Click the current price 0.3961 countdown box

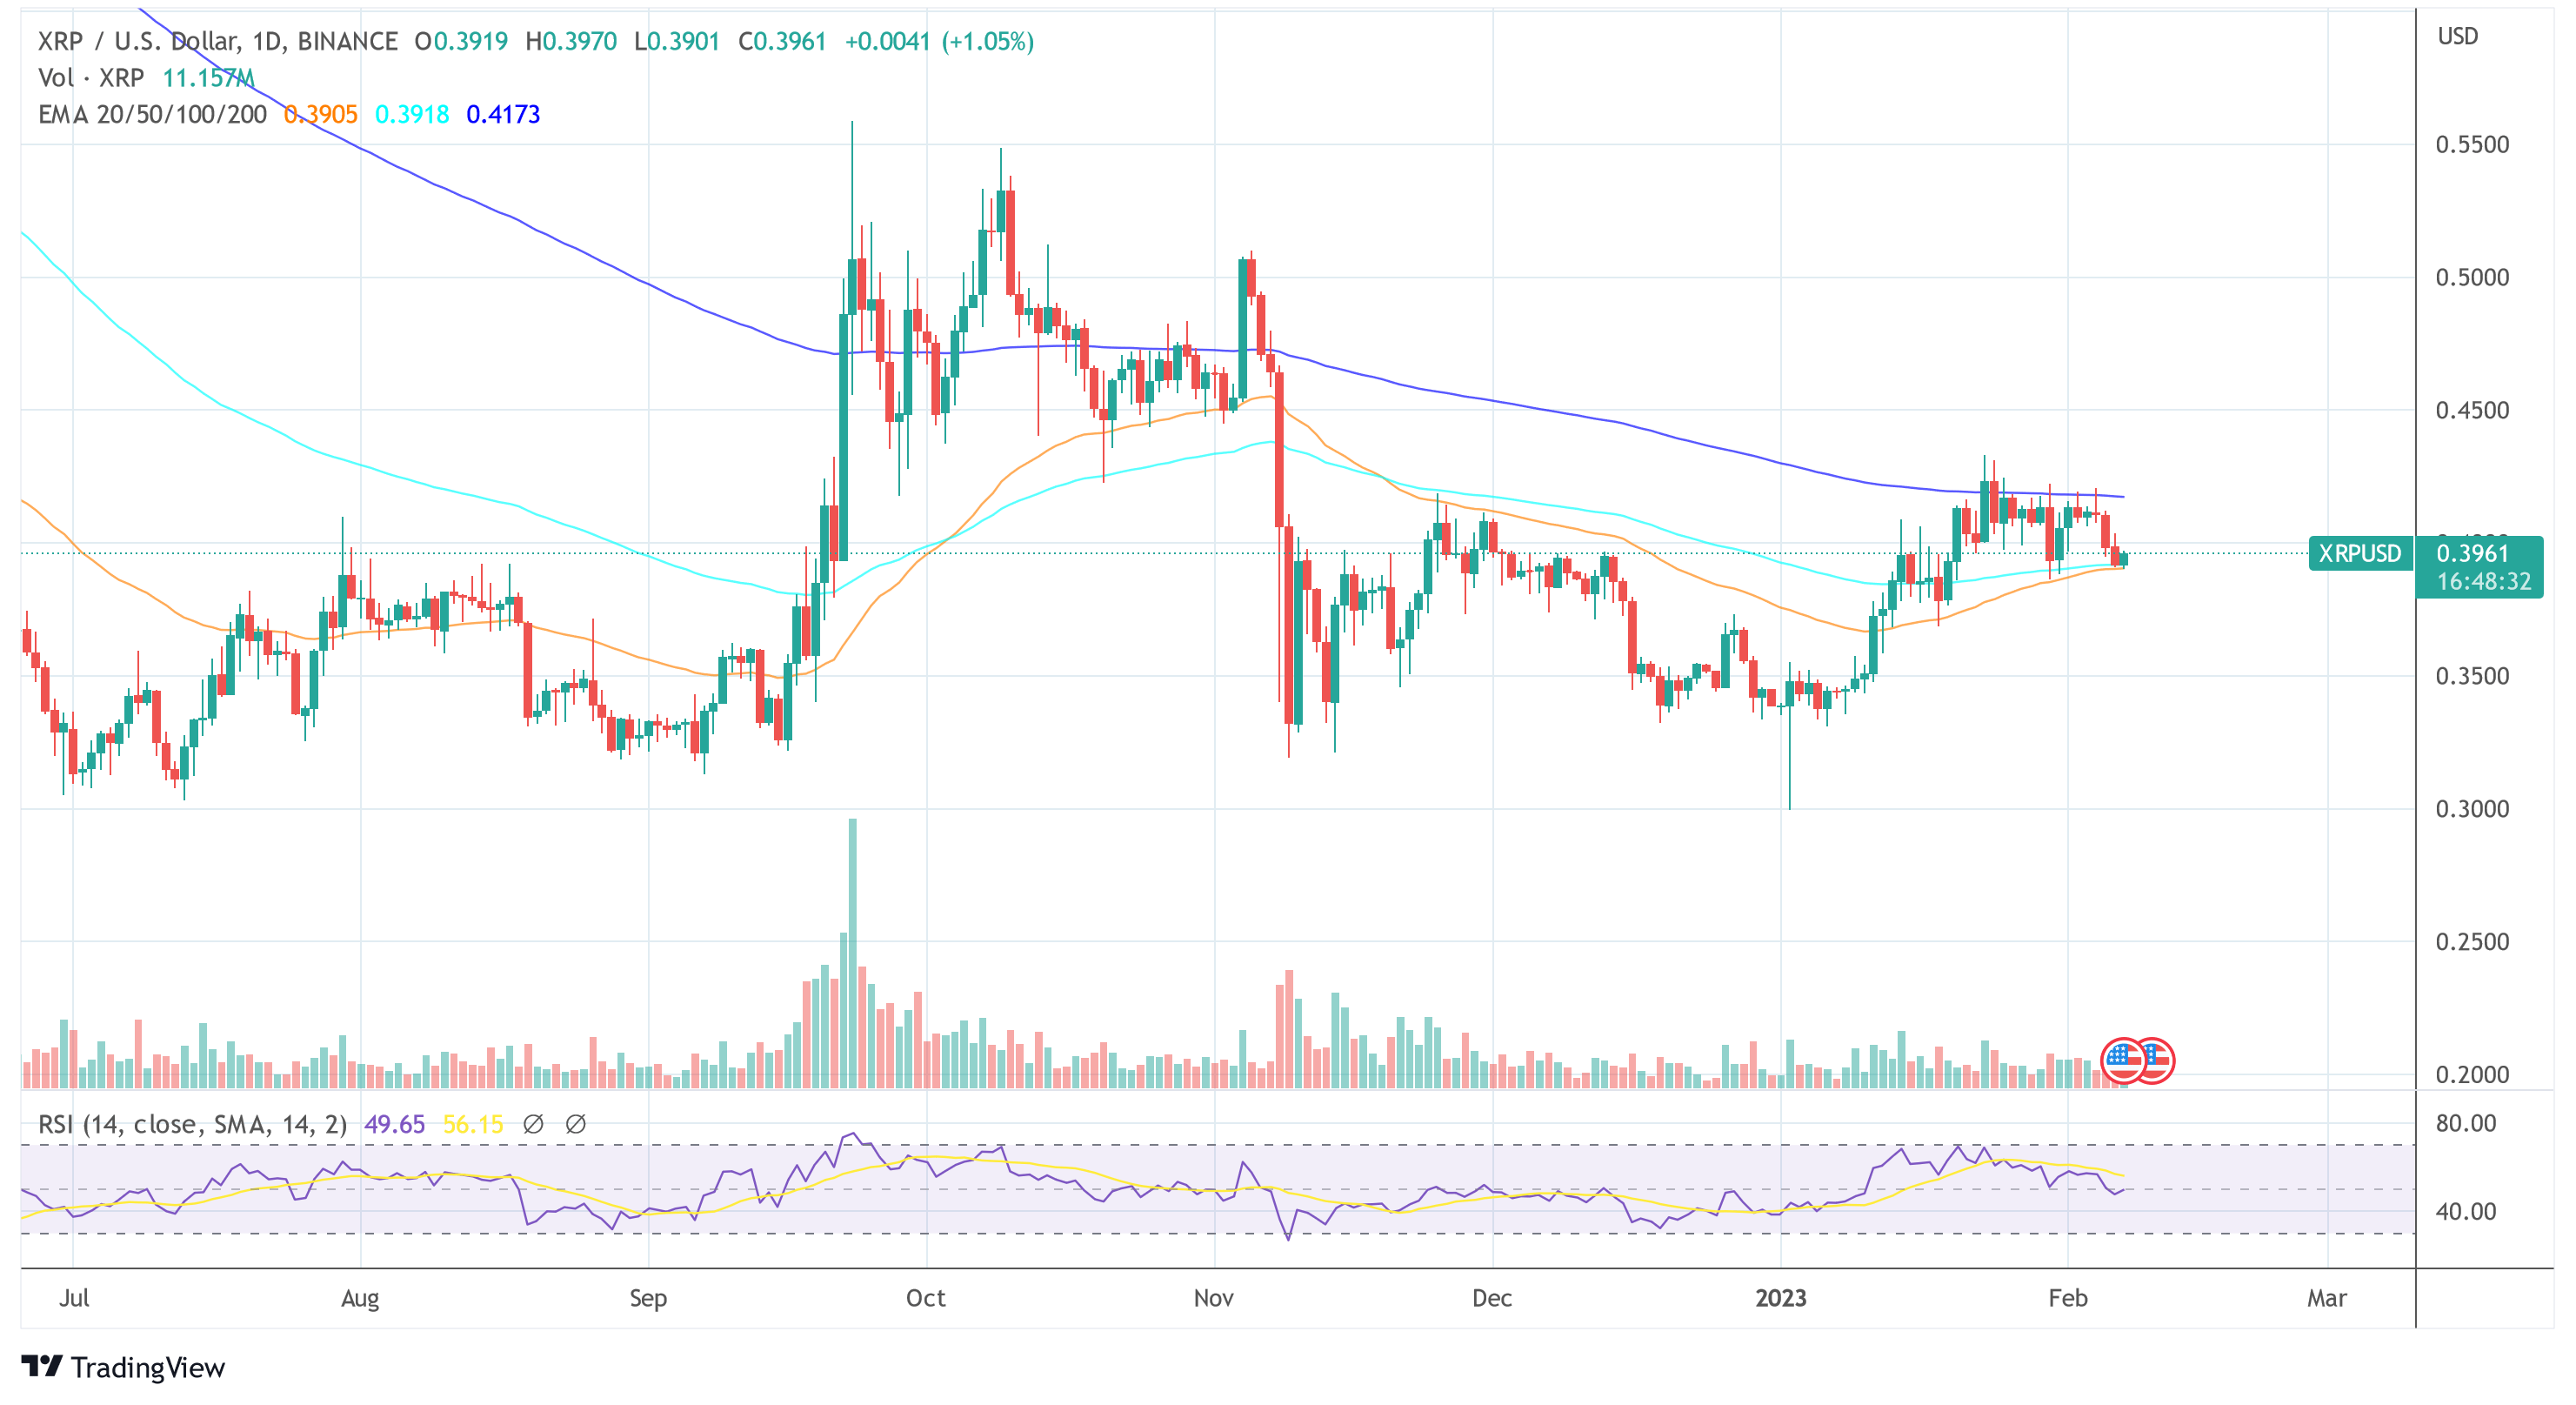tap(2480, 567)
